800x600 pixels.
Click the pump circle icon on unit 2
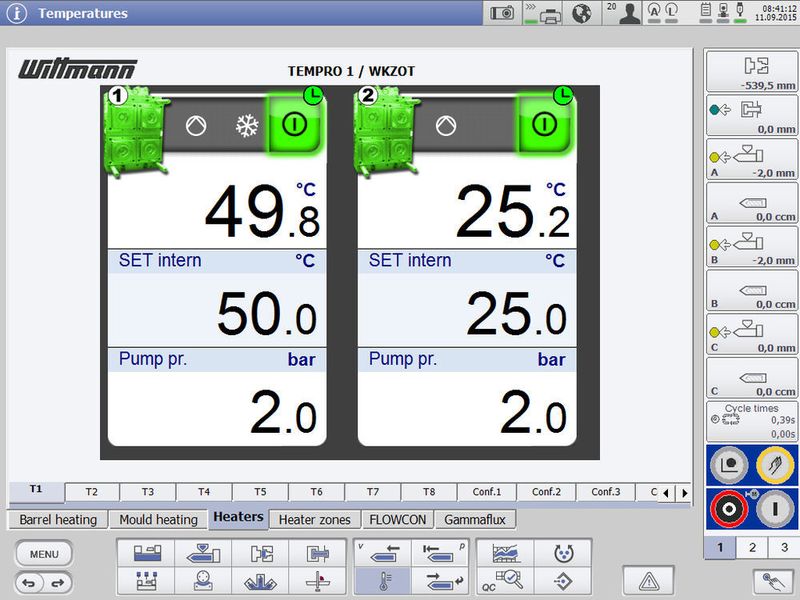click(x=446, y=126)
